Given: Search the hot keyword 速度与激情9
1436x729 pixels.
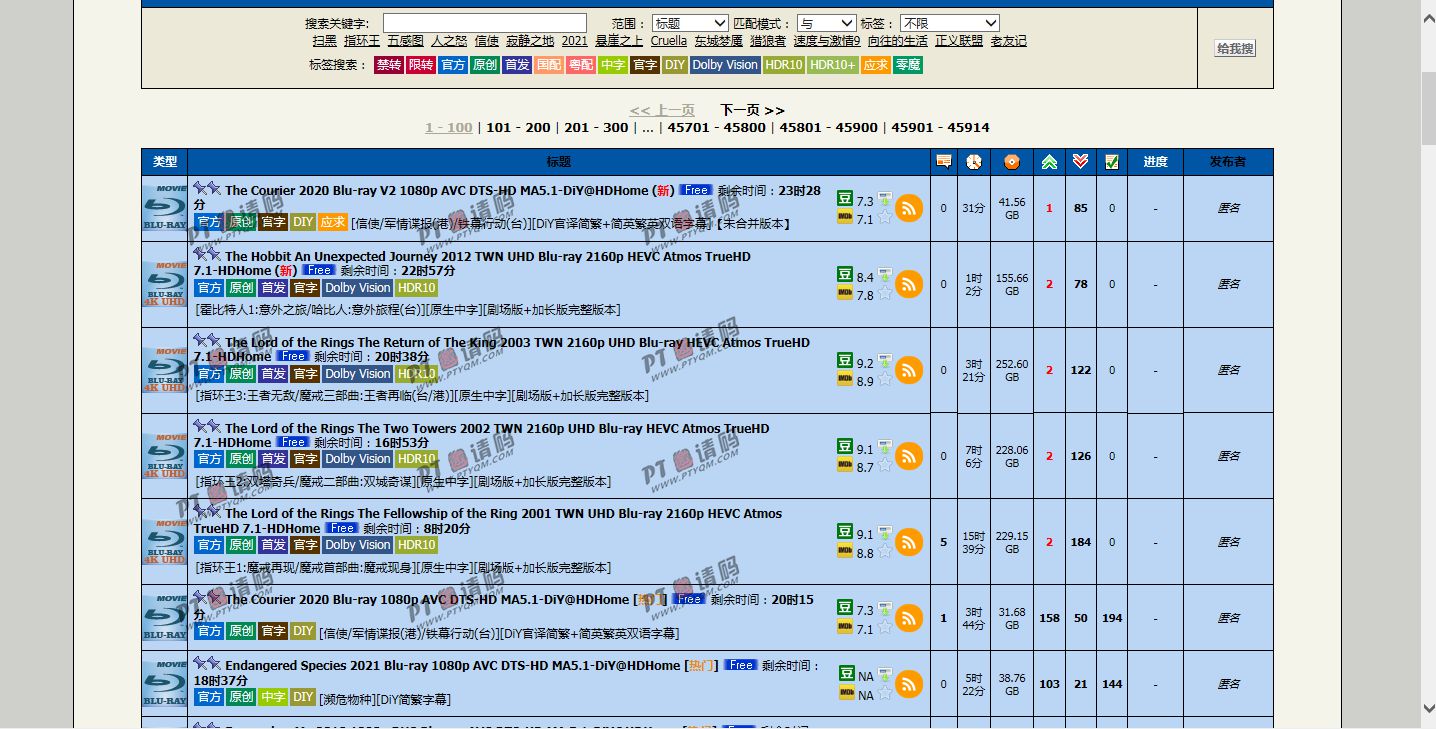Looking at the screenshot, I should (x=827, y=41).
